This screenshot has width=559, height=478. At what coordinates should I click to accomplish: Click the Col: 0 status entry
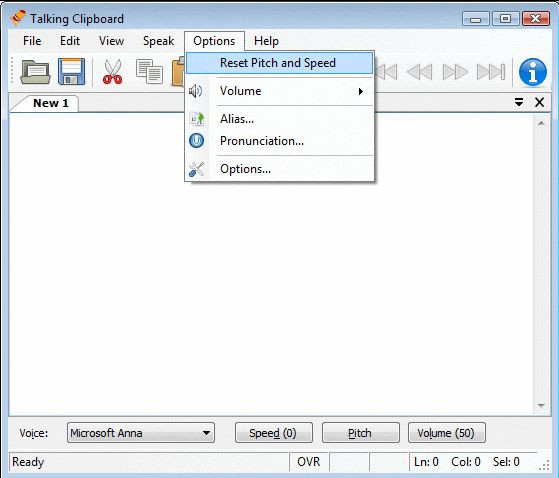click(x=466, y=462)
